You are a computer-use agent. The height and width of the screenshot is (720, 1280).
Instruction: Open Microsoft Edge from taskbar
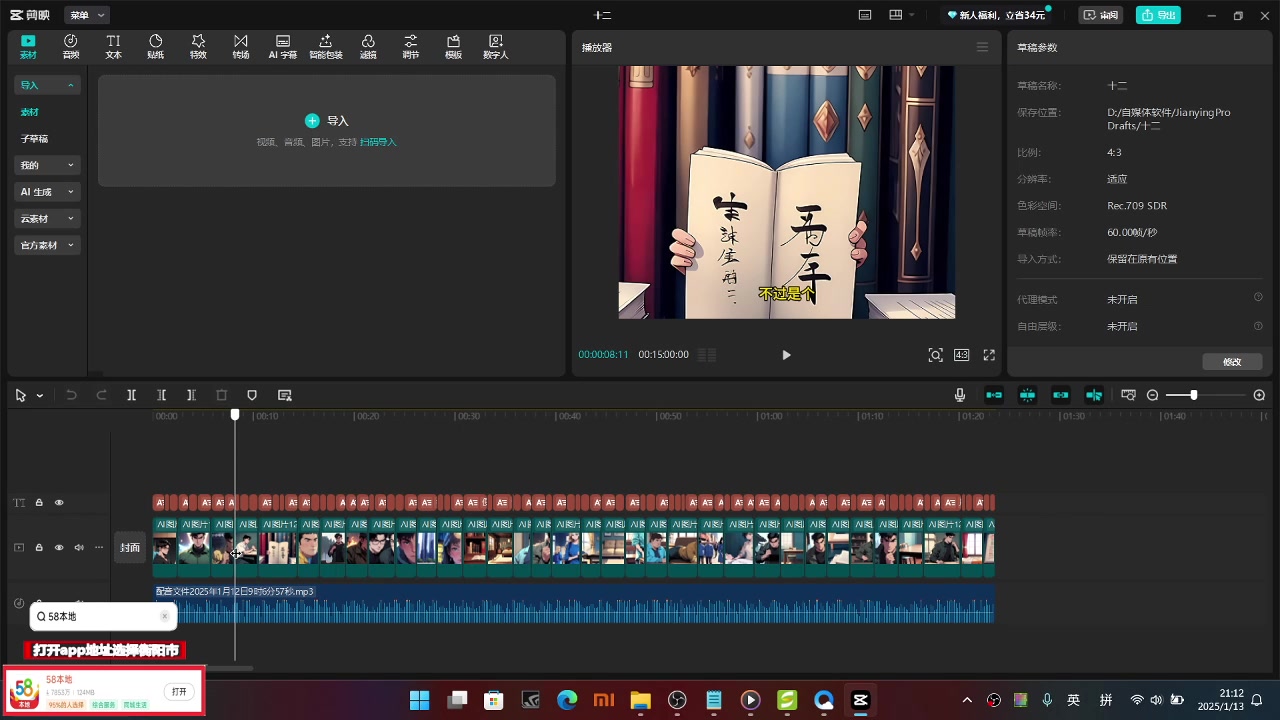click(x=567, y=700)
